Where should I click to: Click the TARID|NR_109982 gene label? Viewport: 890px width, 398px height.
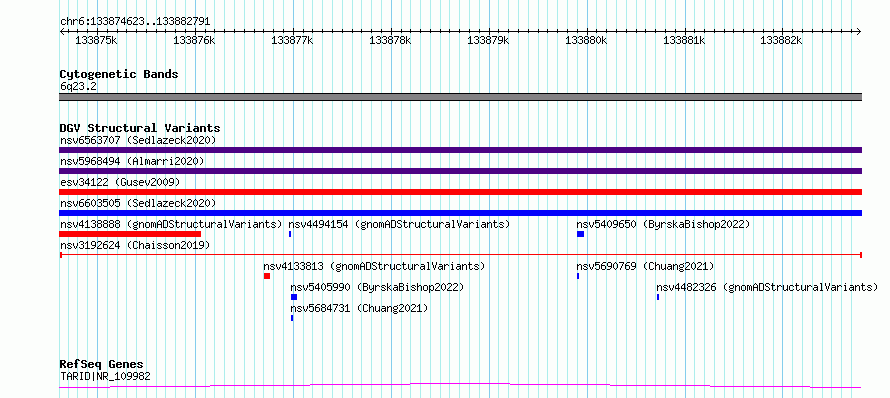point(106,376)
